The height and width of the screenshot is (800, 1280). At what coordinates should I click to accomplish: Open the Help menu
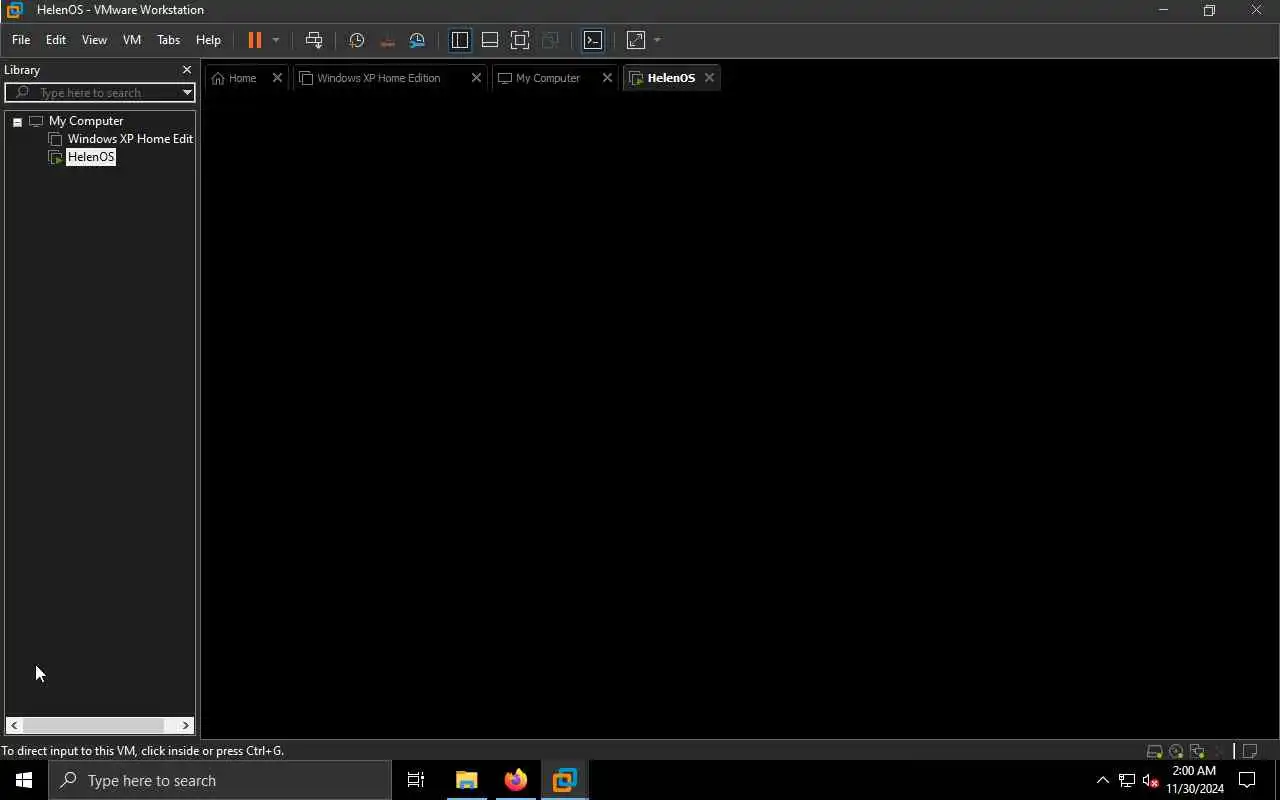click(208, 40)
